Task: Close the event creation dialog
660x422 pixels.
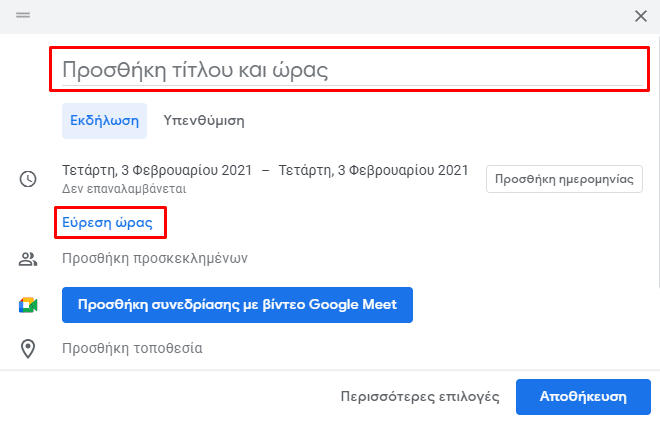Action: click(x=641, y=16)
